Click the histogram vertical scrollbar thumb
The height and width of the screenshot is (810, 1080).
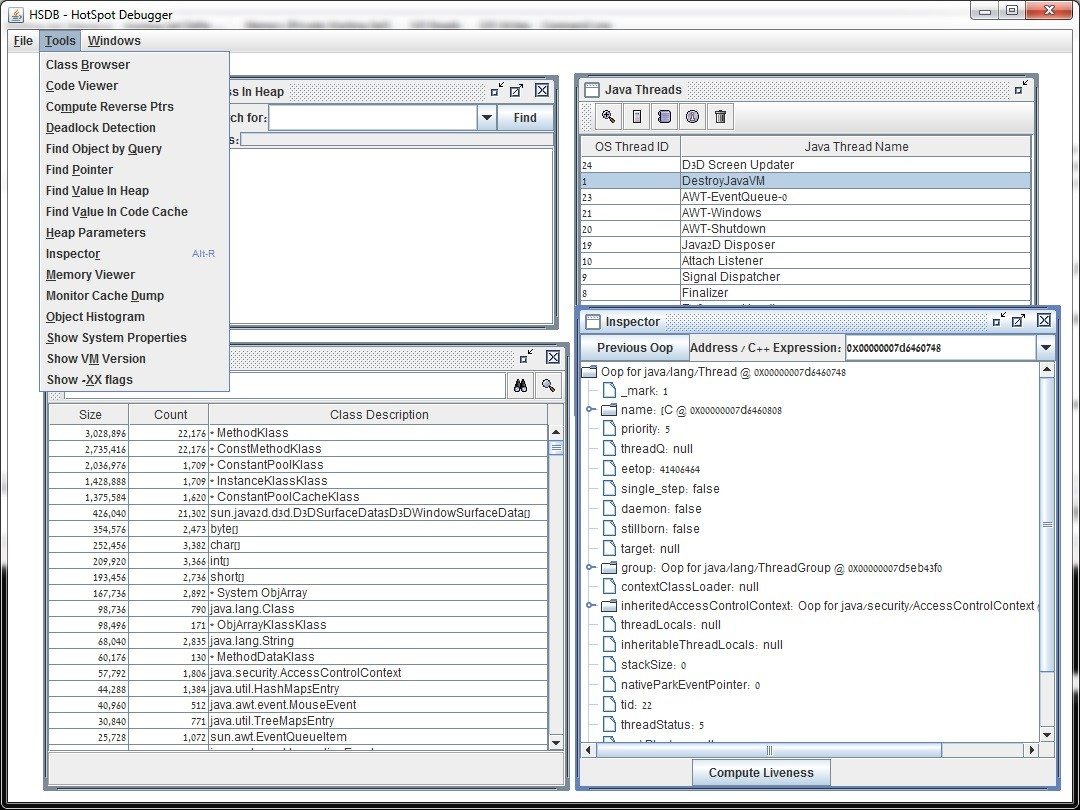pyautogui.click(x=557, y=448)
